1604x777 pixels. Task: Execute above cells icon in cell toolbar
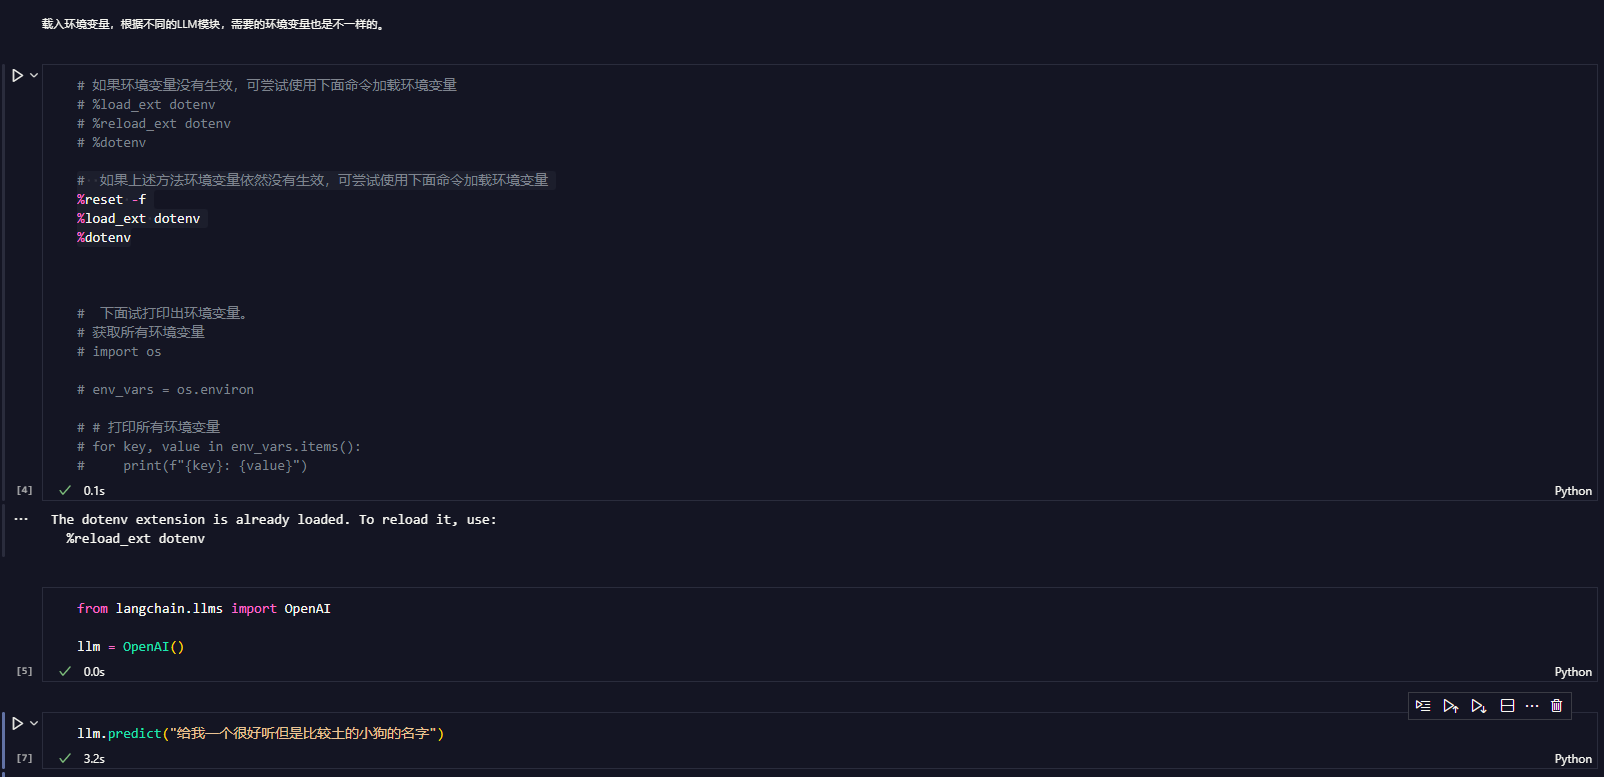click(x=1451, y=706)
